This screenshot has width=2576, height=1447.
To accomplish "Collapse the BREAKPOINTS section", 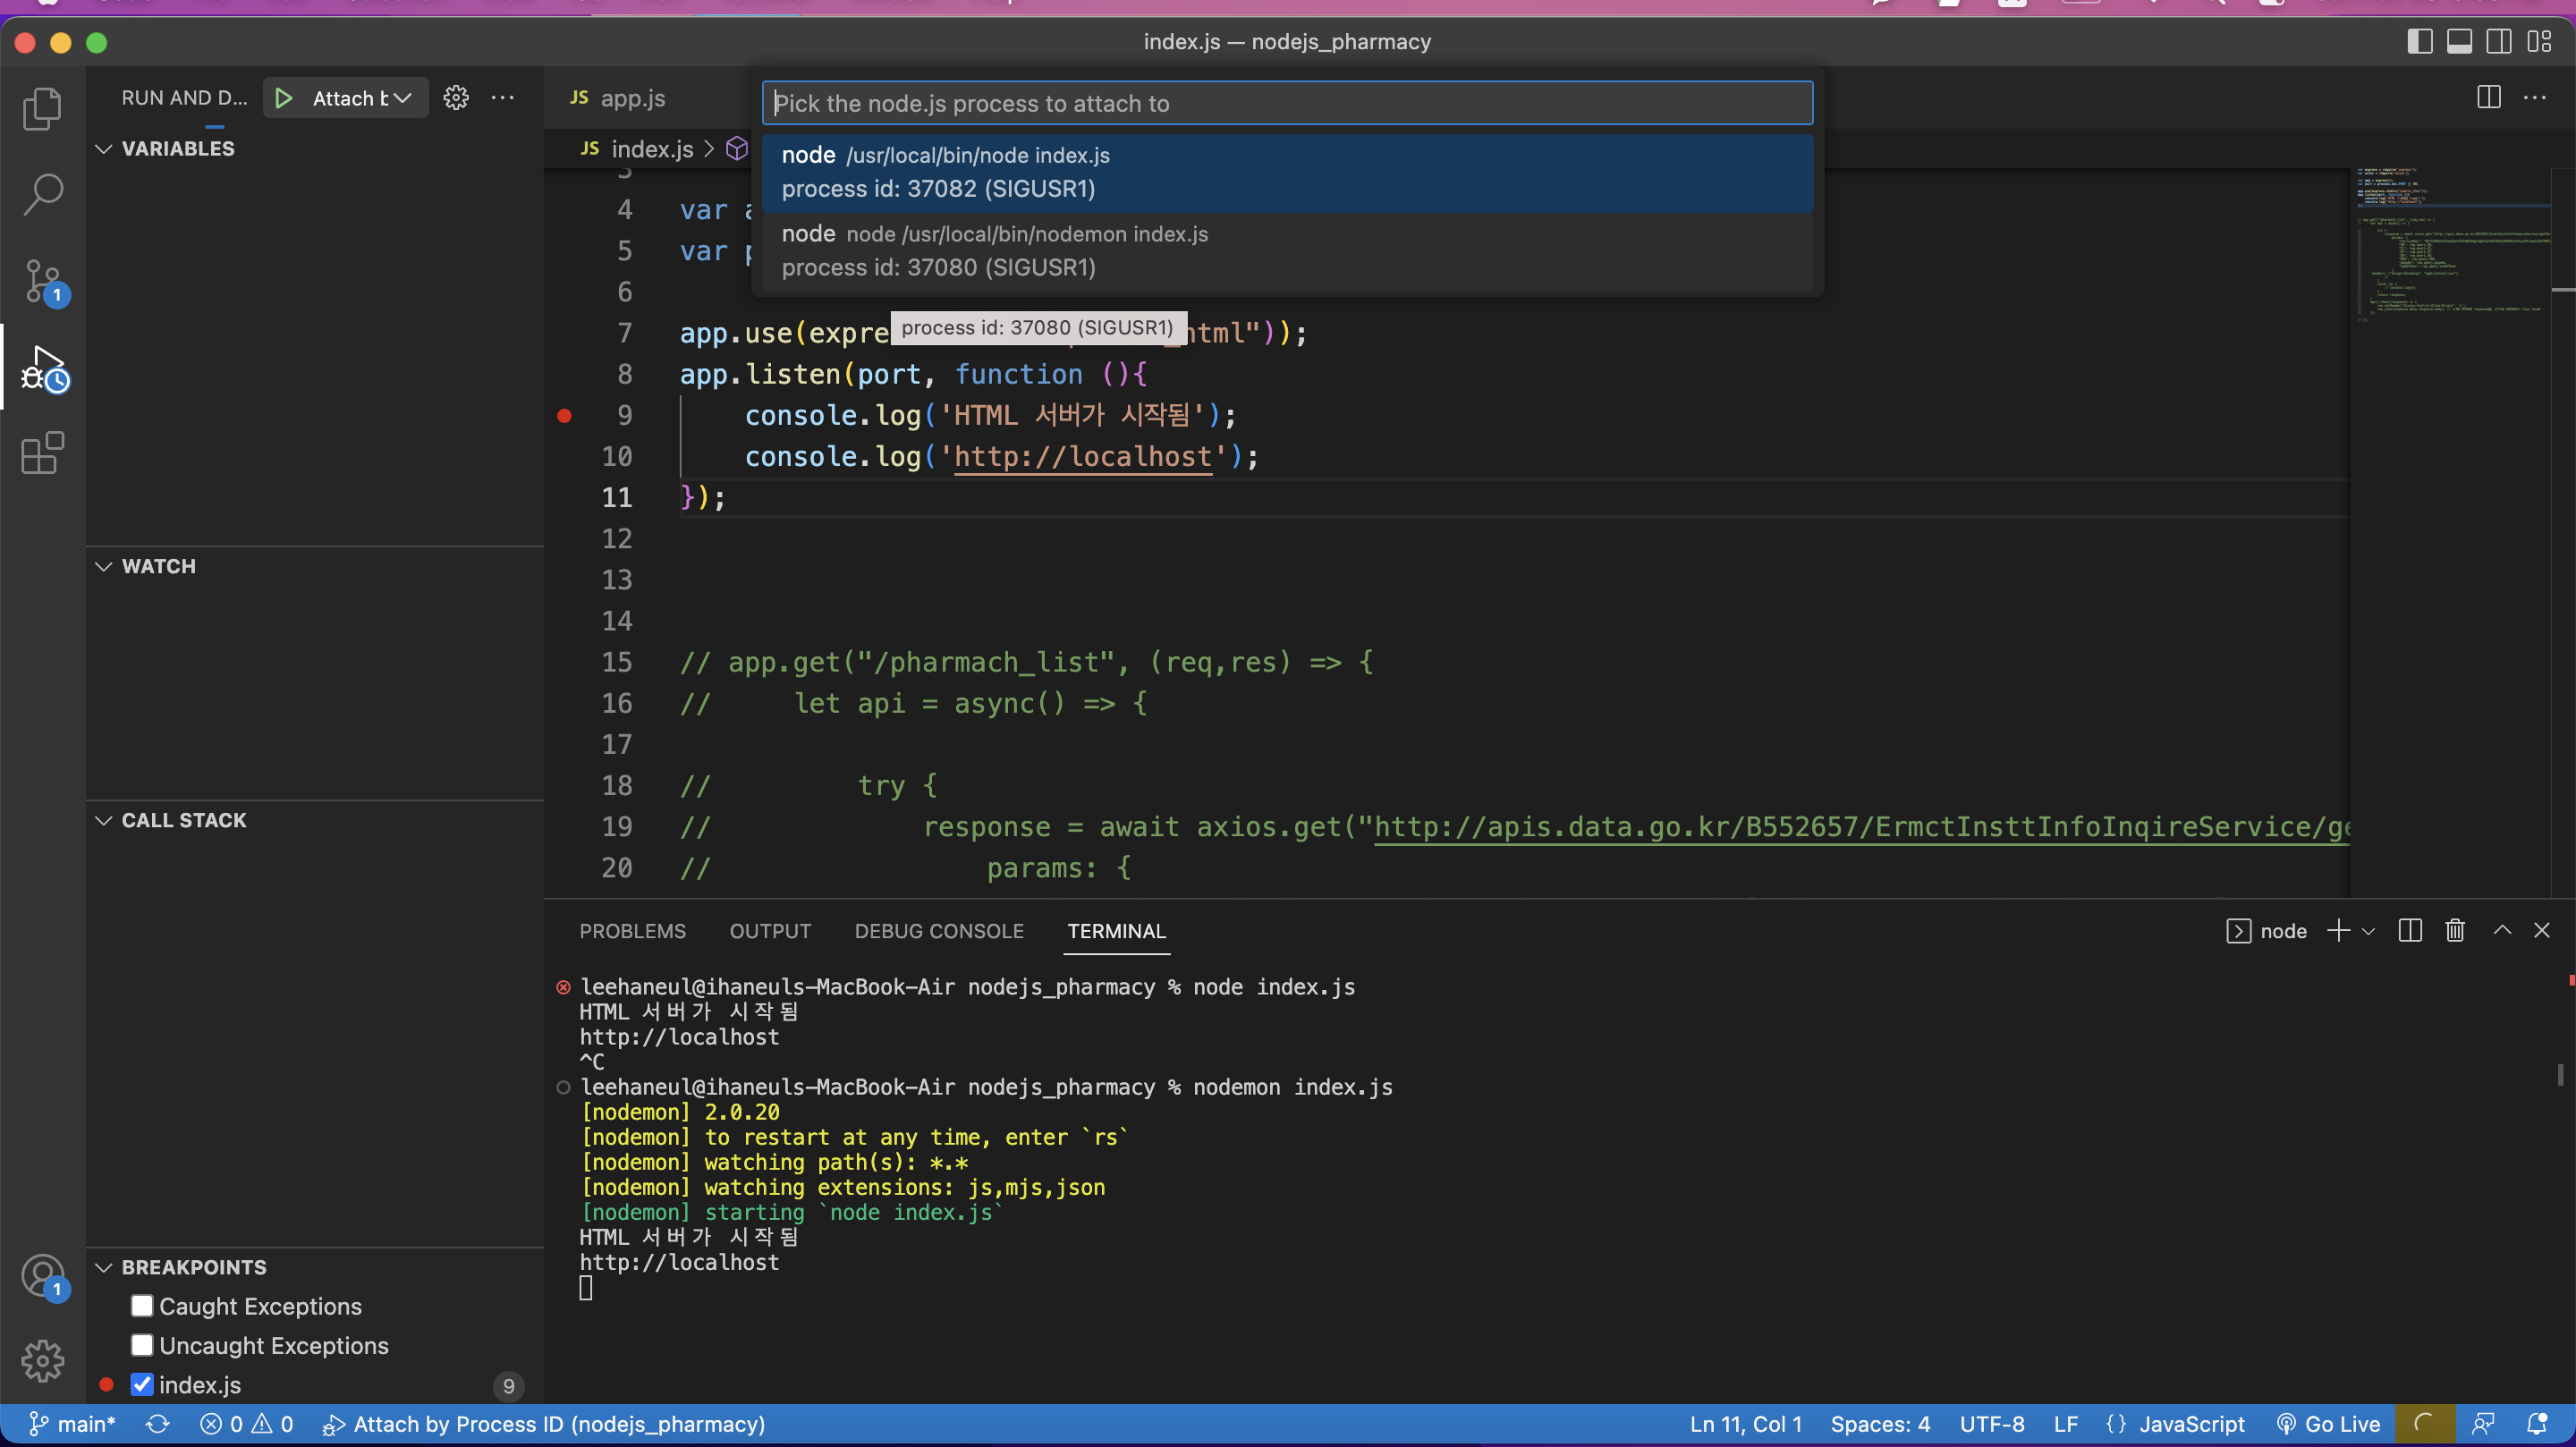I will 104,1267.
